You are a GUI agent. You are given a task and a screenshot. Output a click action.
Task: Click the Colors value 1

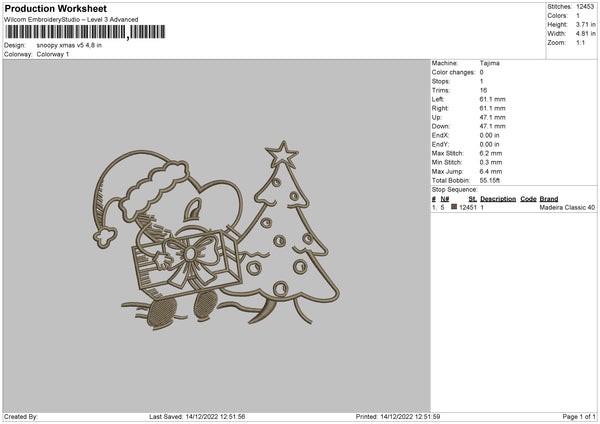578,16
